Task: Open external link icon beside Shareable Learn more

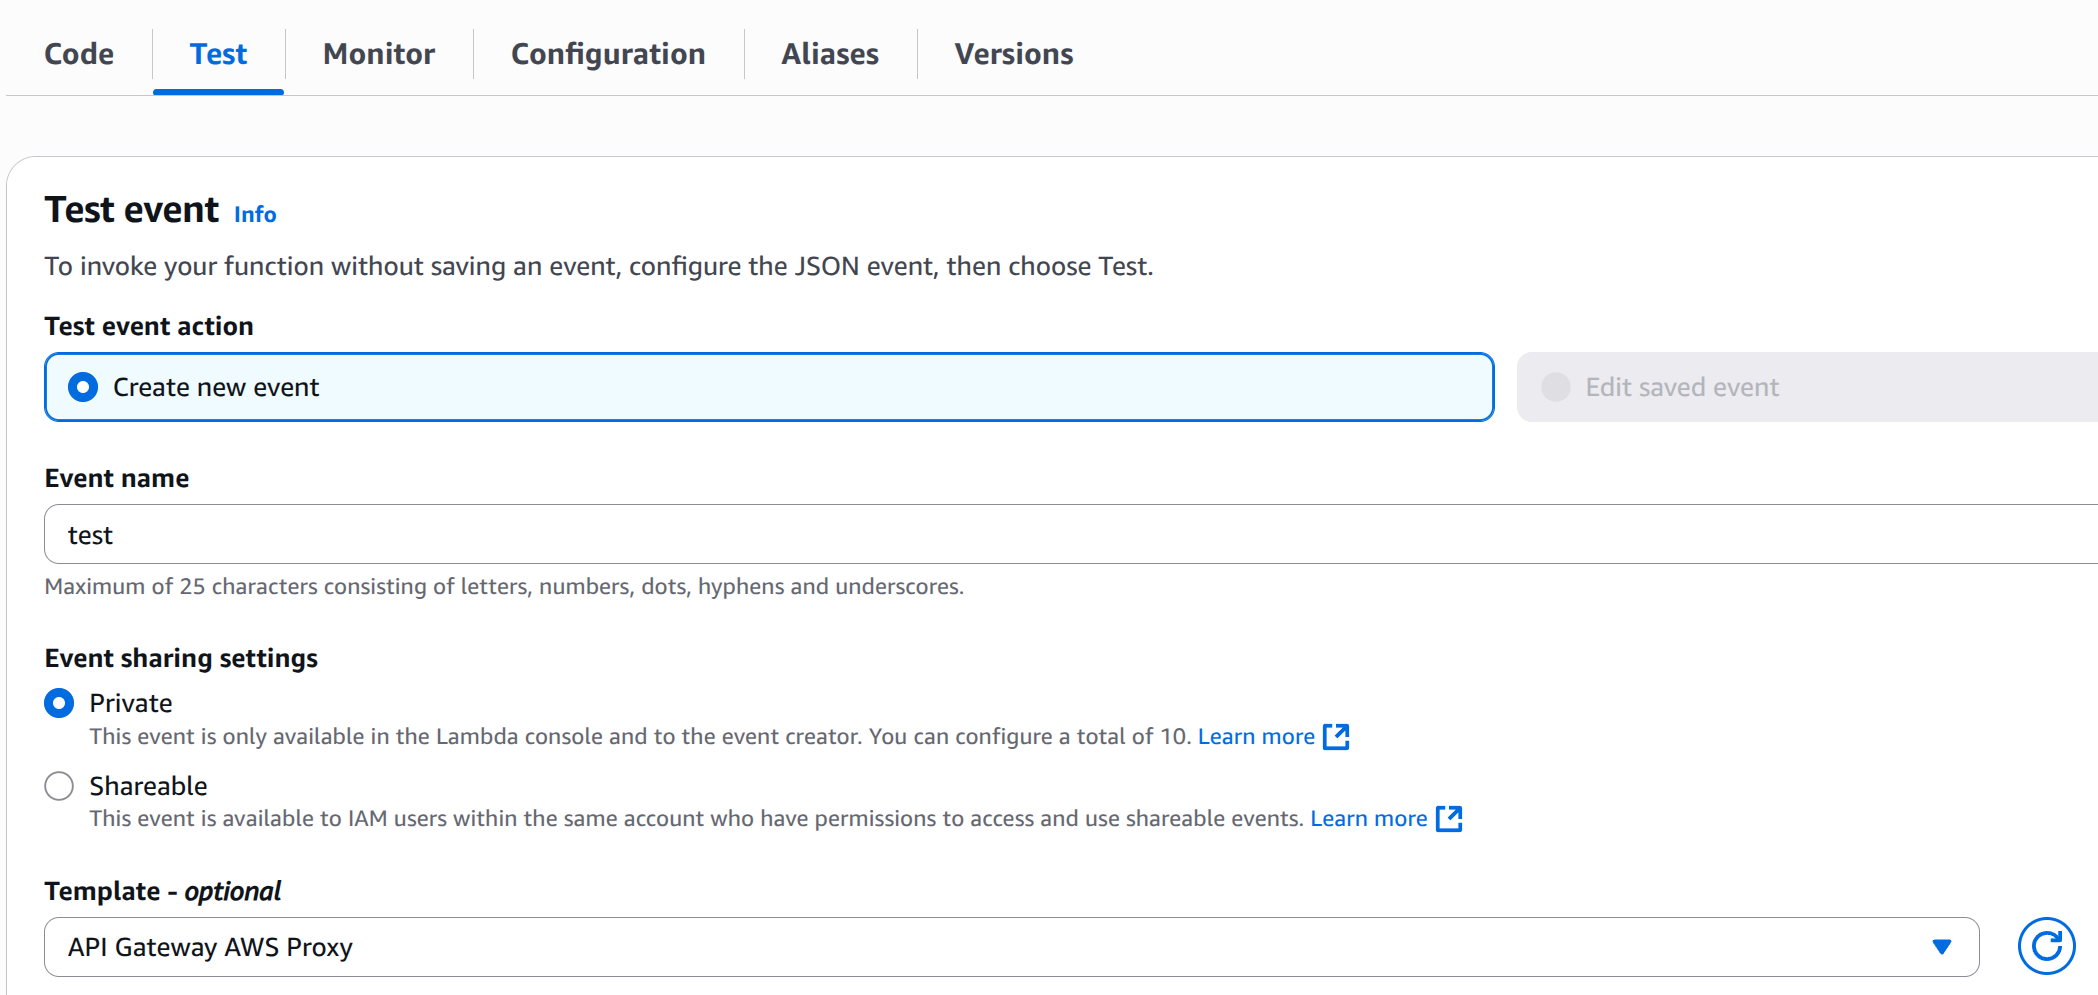Action: coord(1449,819)
